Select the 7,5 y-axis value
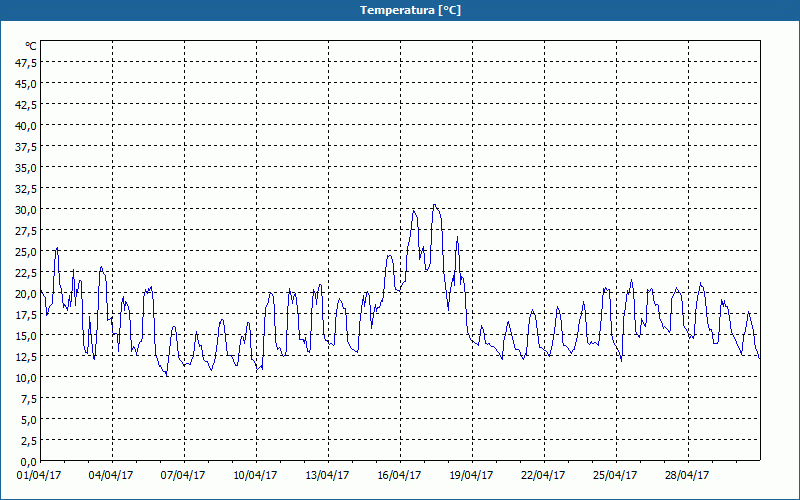Image resolution: width=800 pixels, height=500 pixels. 29,398
